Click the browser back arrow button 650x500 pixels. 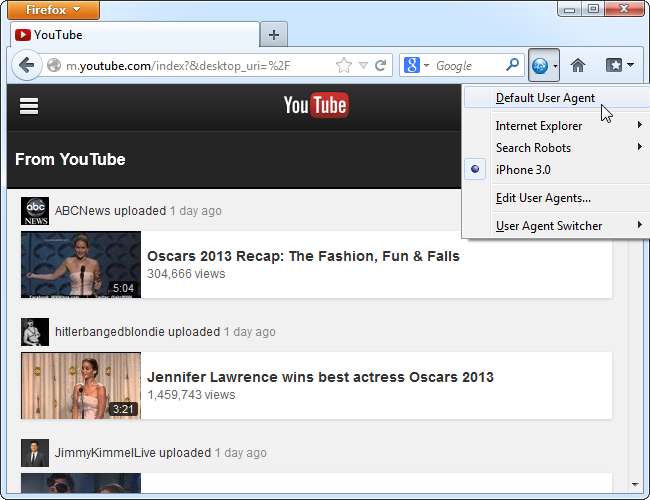pos(26,66)
